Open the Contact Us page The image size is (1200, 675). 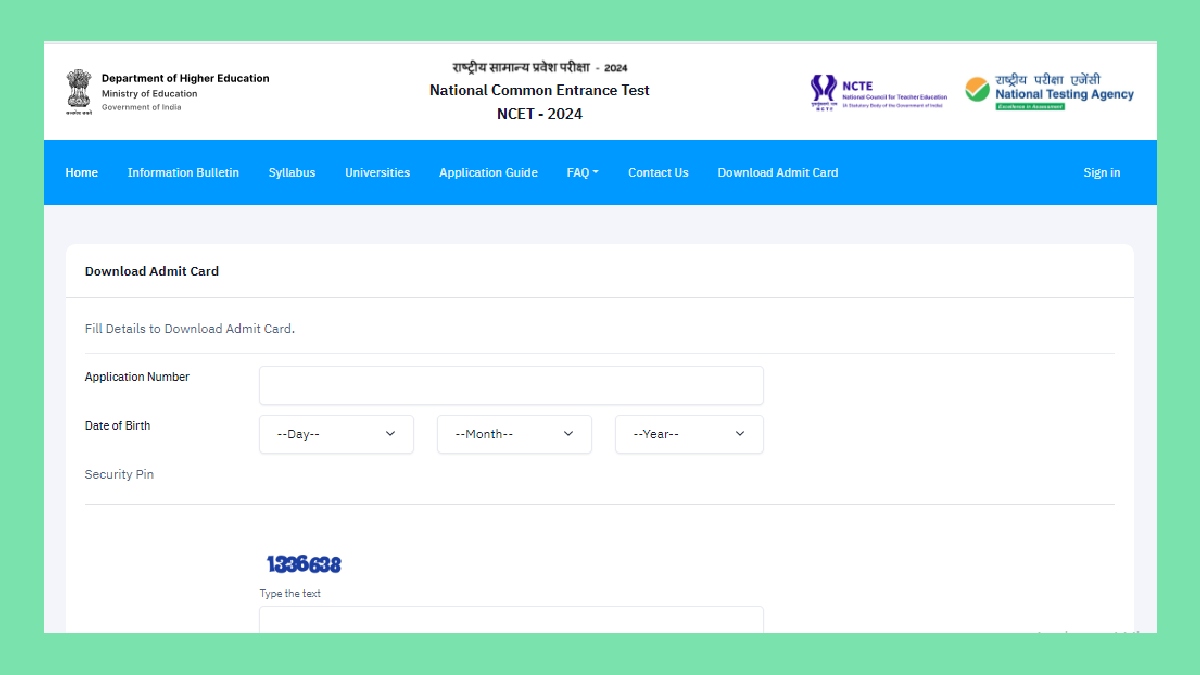[657, 172]
